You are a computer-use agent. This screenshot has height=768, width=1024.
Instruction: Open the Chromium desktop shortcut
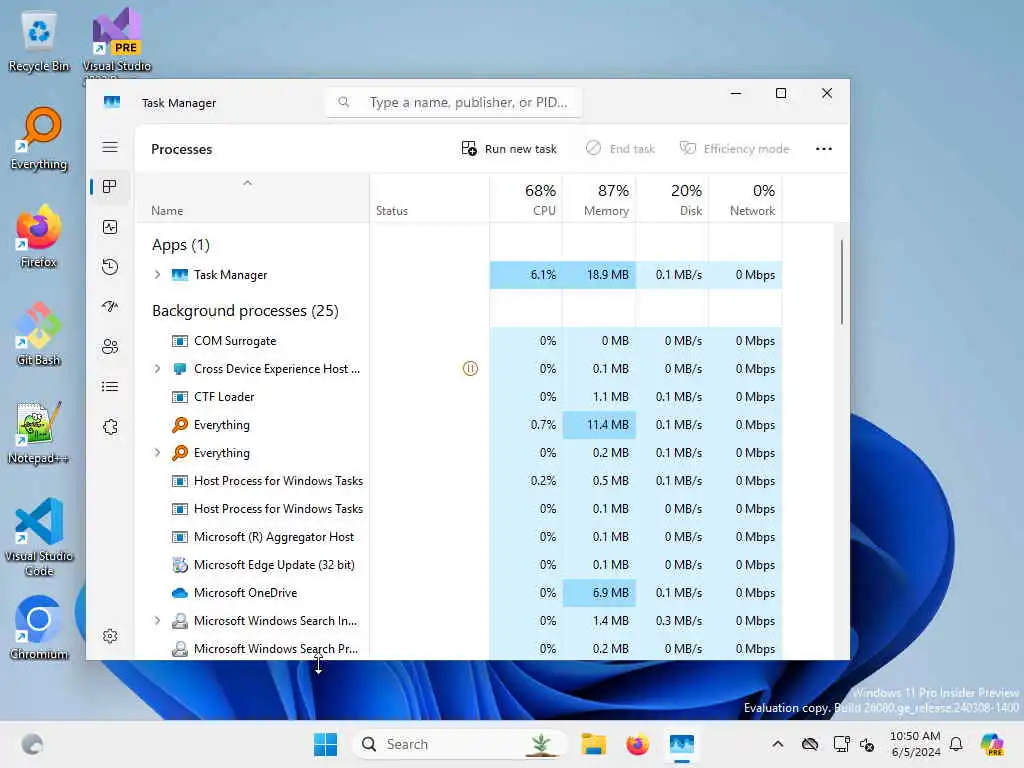[39, 628]
